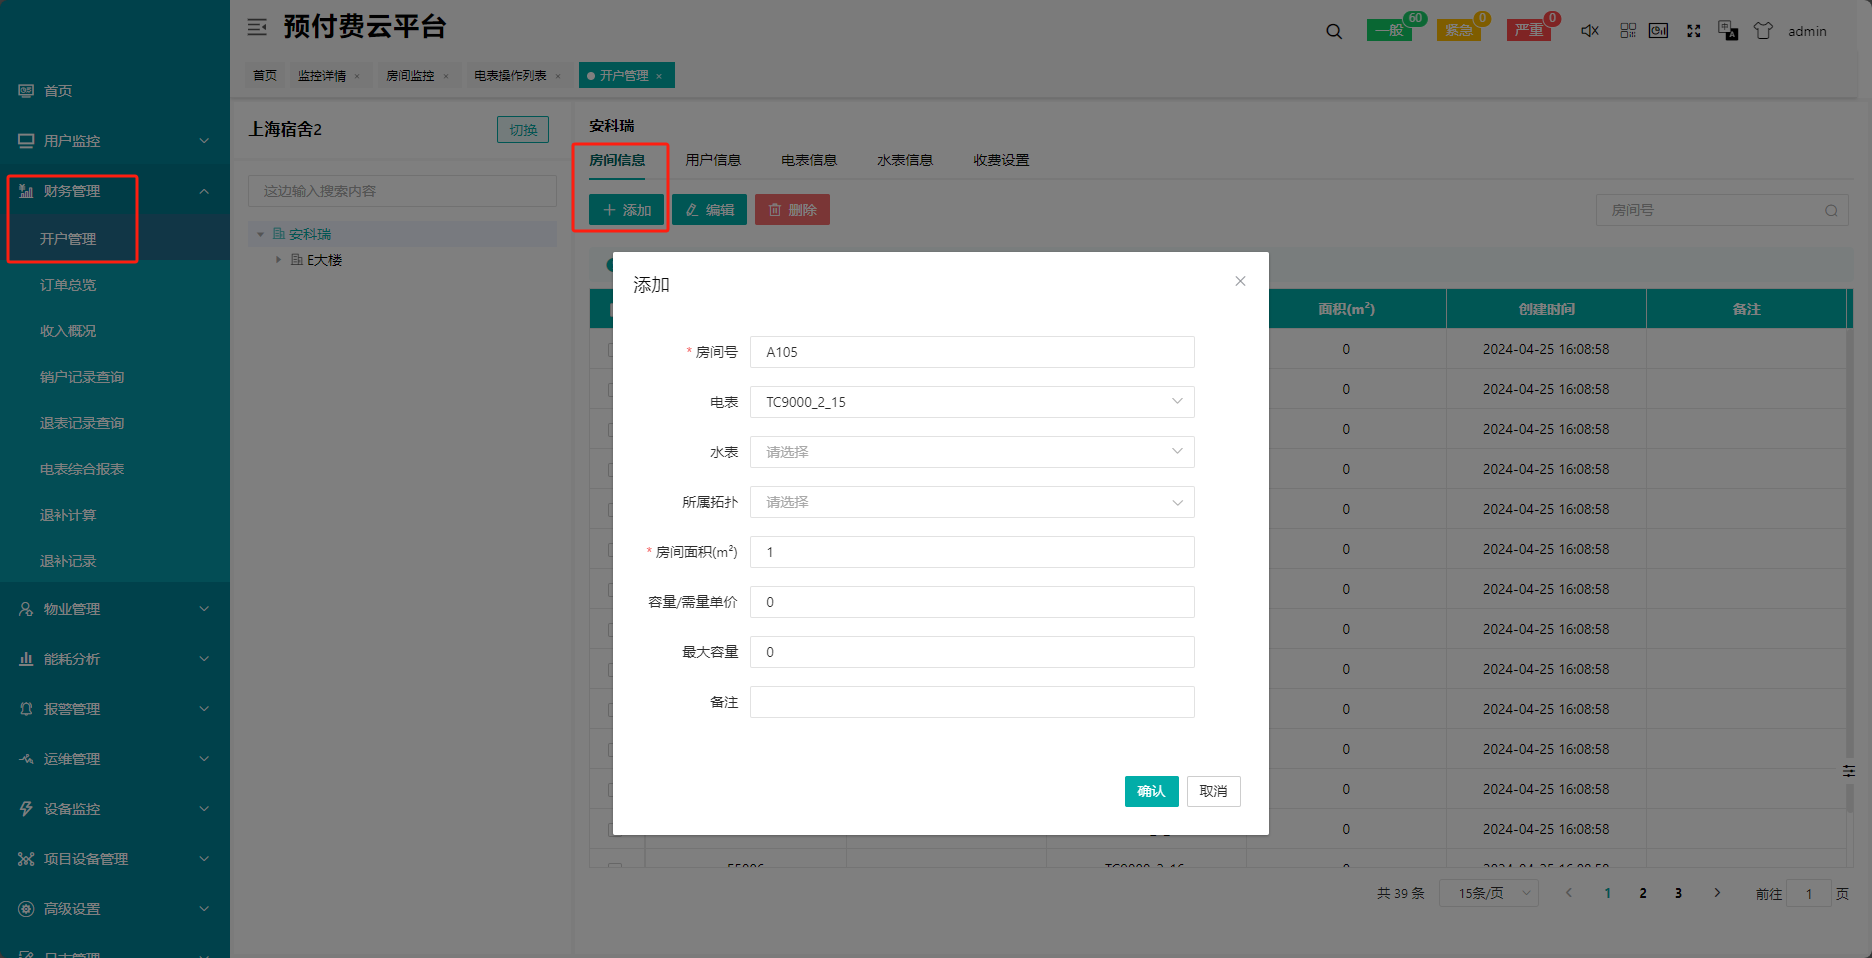
Task: Click the 确认 button in dialog
Action: pyautogui.click(x=1151, y=791)
